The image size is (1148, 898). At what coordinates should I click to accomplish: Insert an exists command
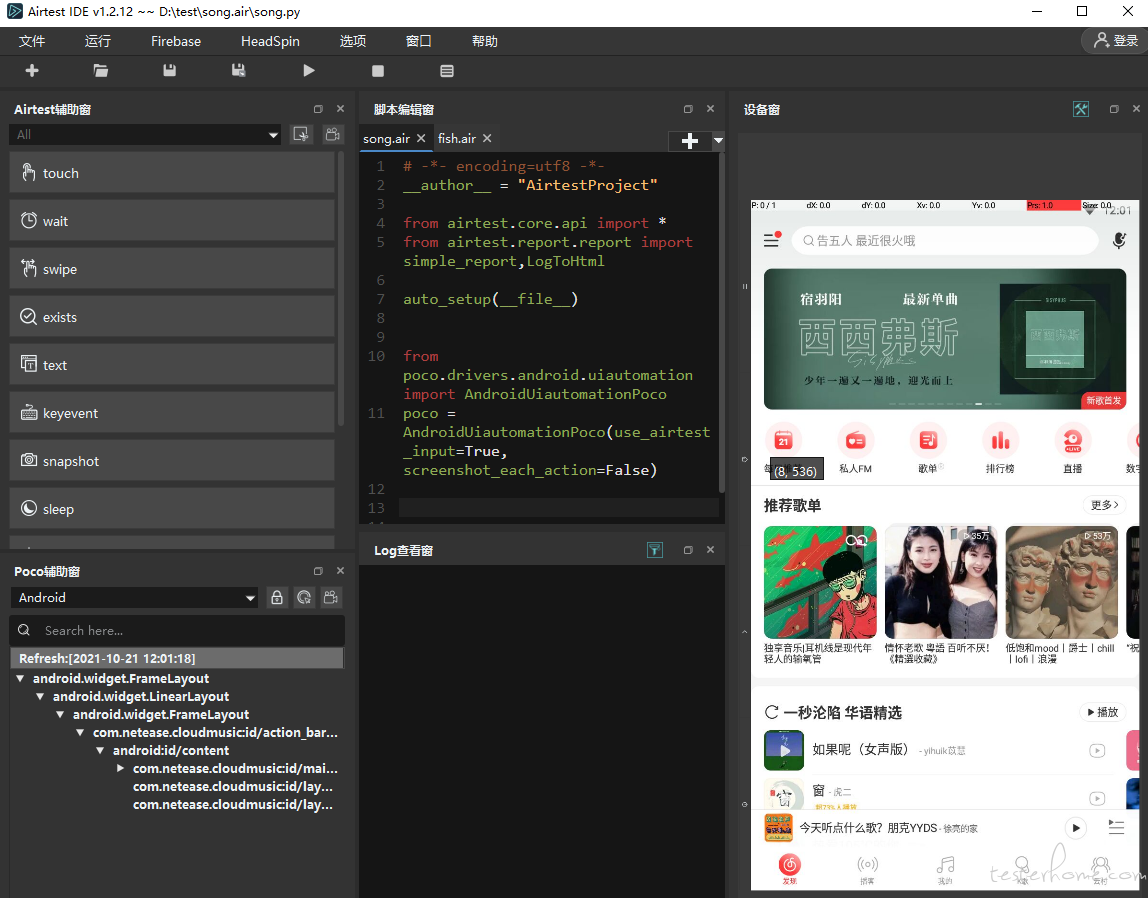(172, 317)
